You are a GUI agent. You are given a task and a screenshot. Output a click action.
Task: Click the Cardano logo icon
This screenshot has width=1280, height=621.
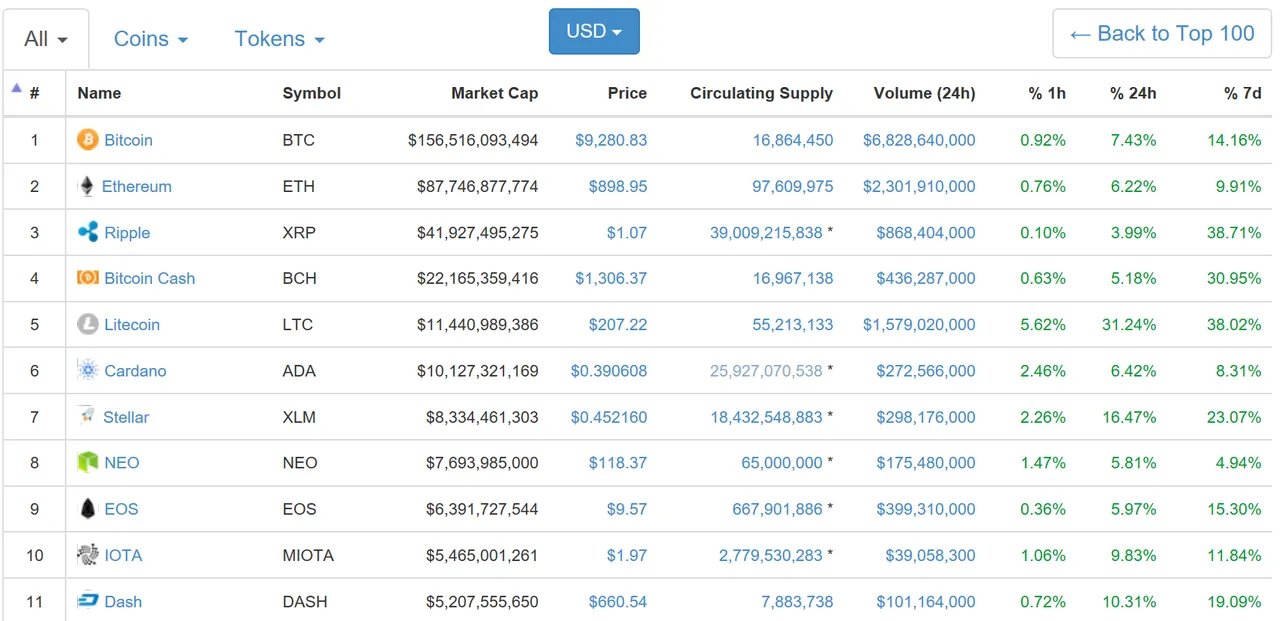(88, 370)
